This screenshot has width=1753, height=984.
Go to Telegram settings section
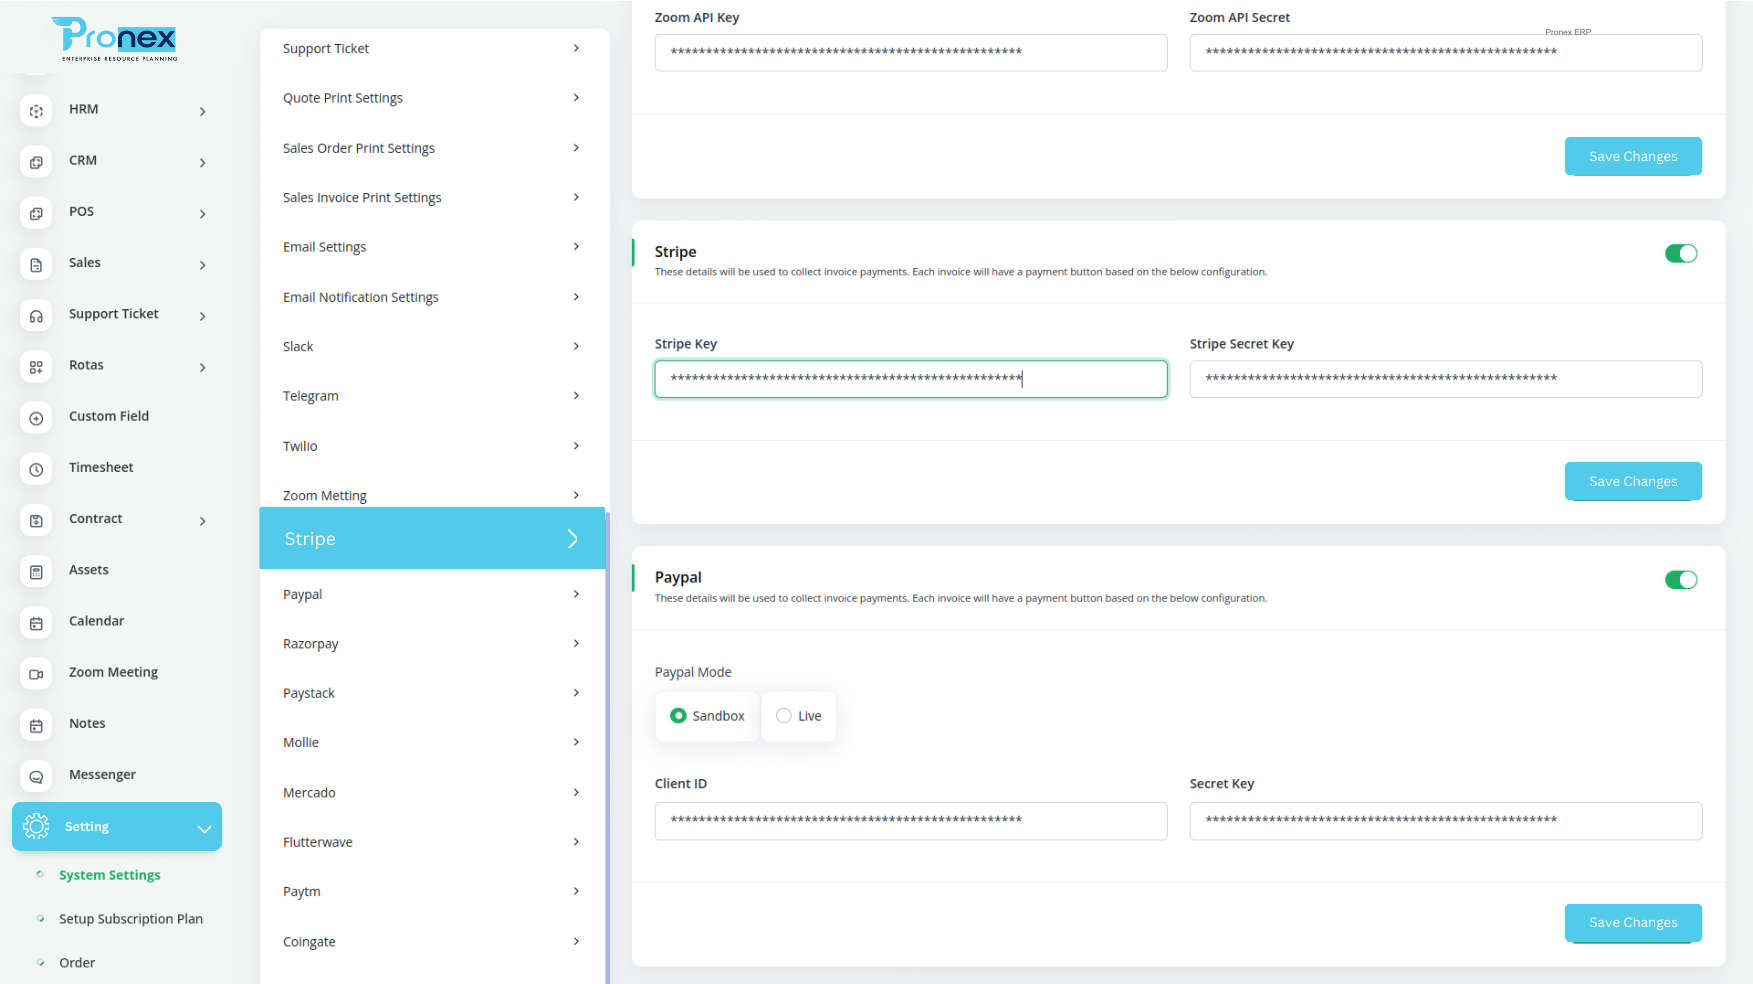(432, 396)
